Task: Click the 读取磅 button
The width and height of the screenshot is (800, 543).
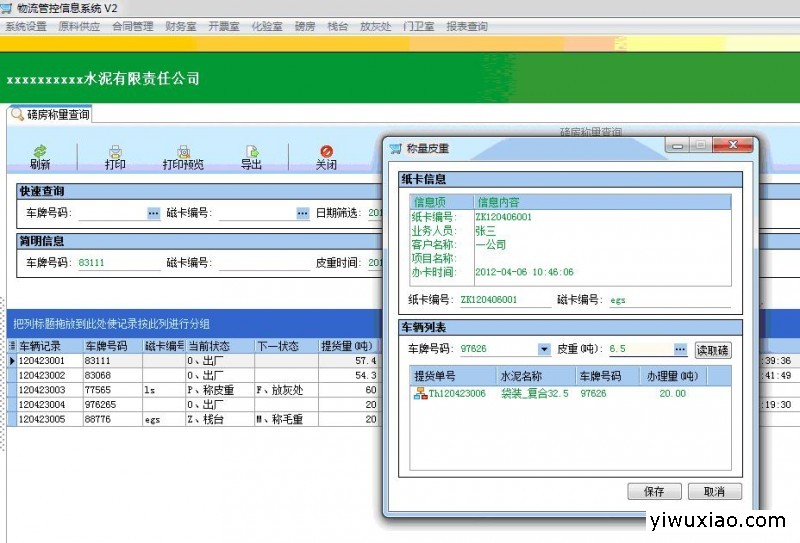Action: coord(713,350)
